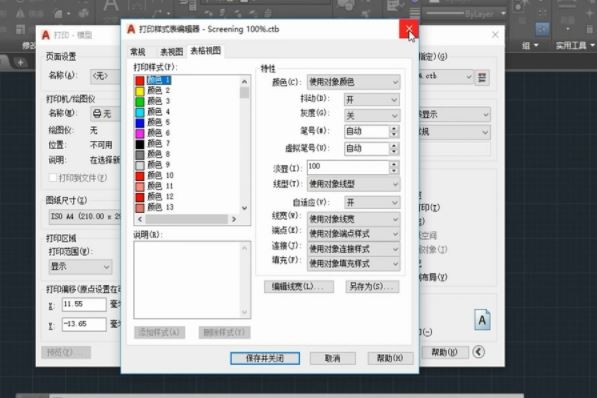Click the 淡显 spinner arrows

394,167
